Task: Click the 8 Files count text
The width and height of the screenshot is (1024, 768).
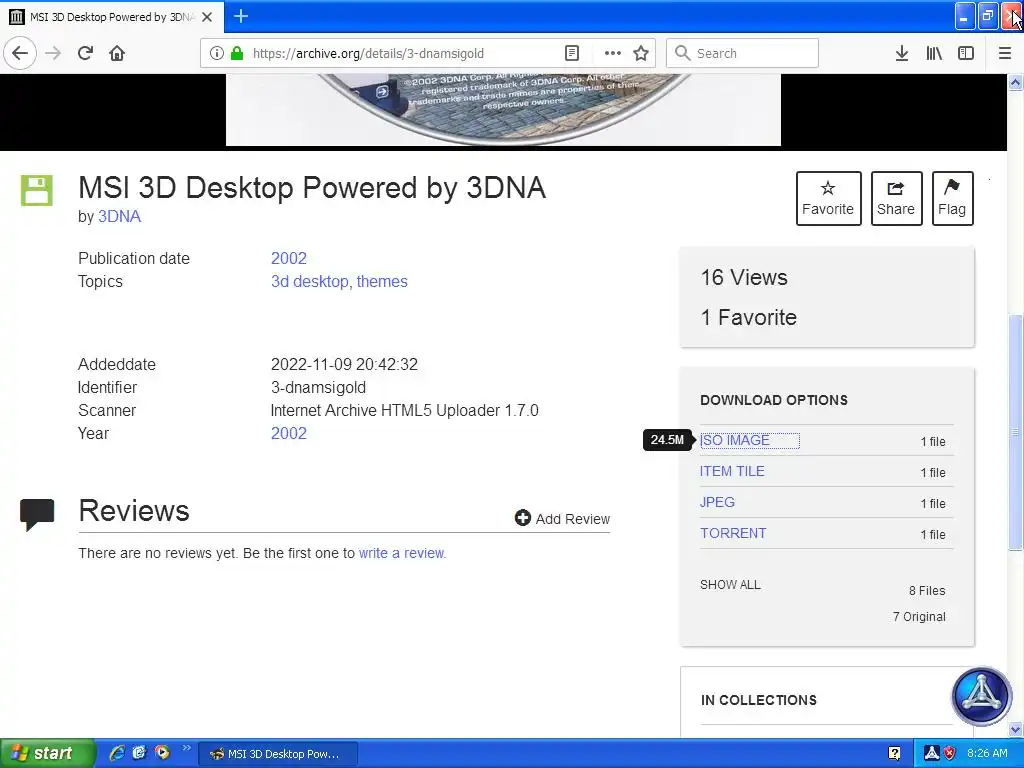Action: [x=927, y=590]
